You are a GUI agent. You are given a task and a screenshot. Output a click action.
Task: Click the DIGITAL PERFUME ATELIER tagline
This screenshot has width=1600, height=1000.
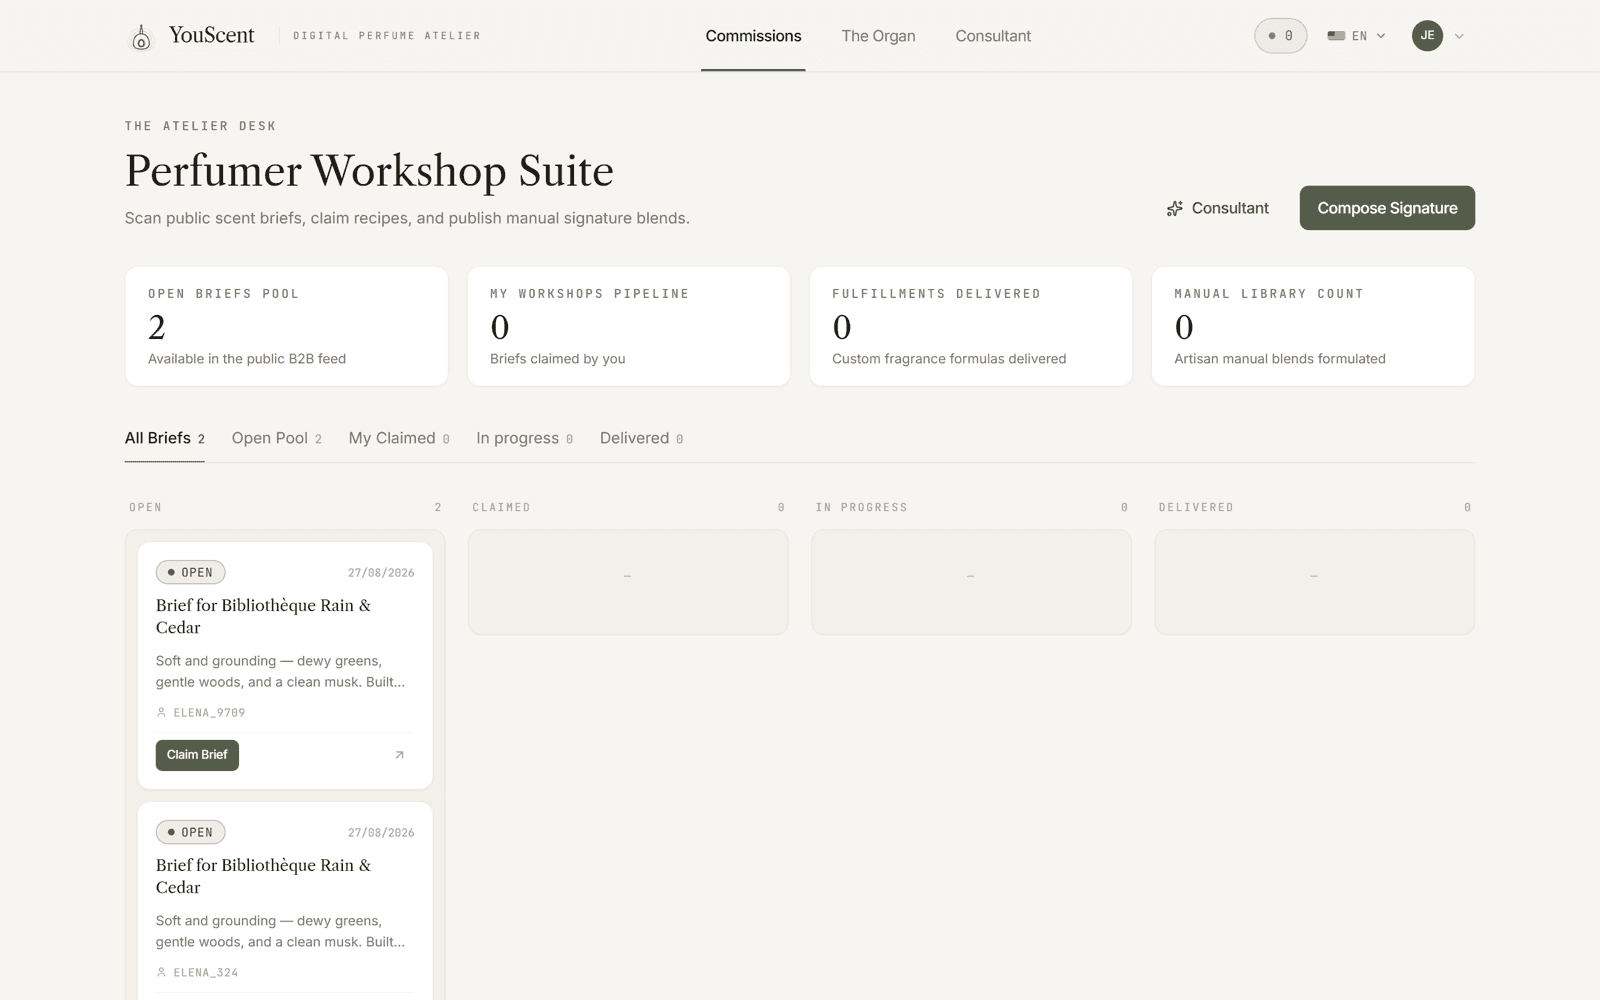387,36
